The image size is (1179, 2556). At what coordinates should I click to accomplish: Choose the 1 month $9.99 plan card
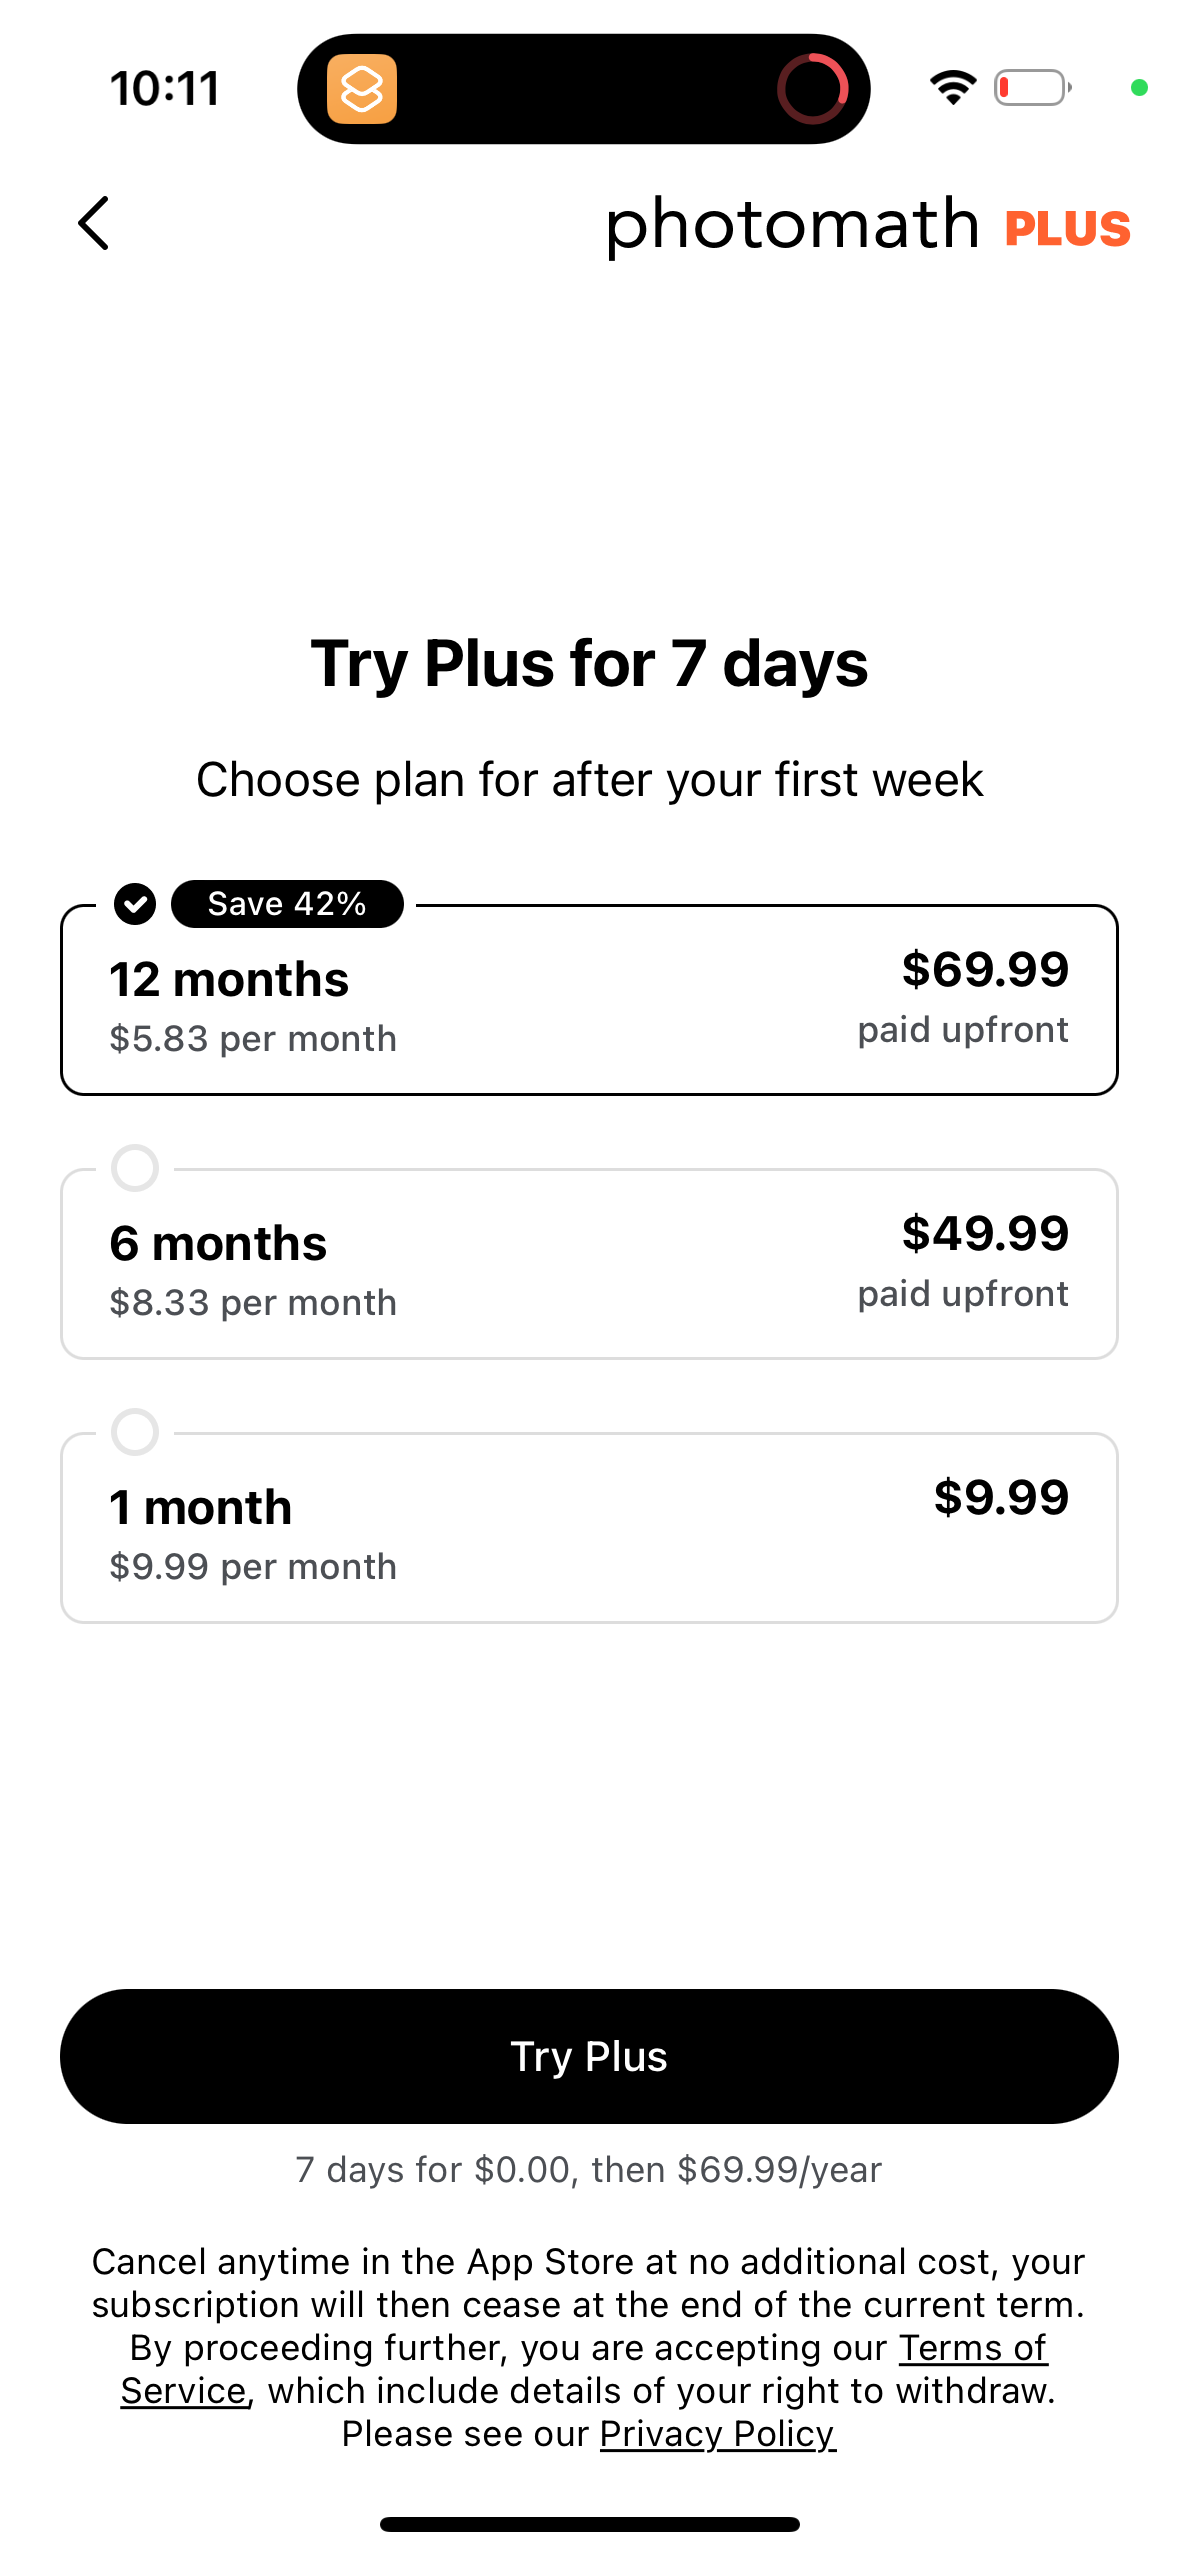pyautogui.click(x=589, y=1532)
